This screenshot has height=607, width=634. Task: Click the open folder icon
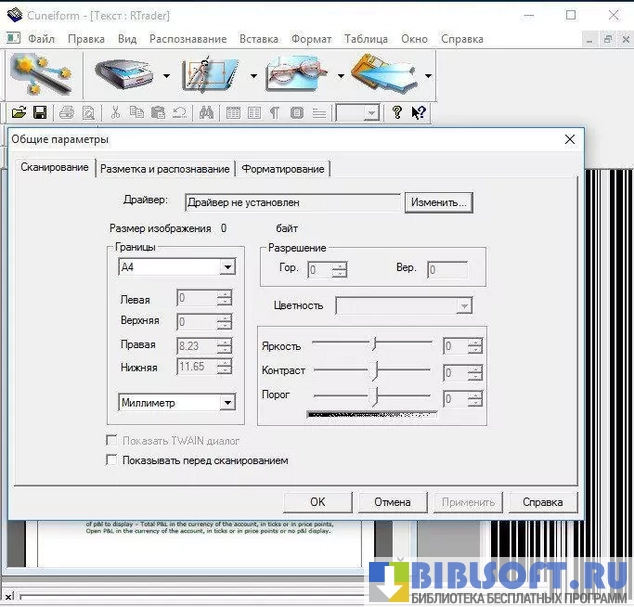[18, 113]
